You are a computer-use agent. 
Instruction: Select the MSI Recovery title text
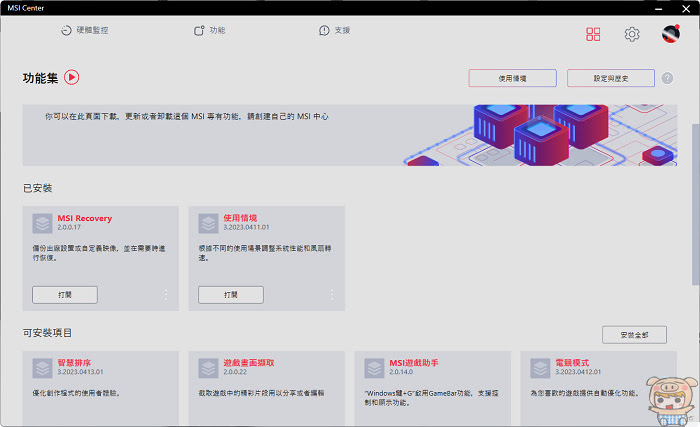[84, 218]
